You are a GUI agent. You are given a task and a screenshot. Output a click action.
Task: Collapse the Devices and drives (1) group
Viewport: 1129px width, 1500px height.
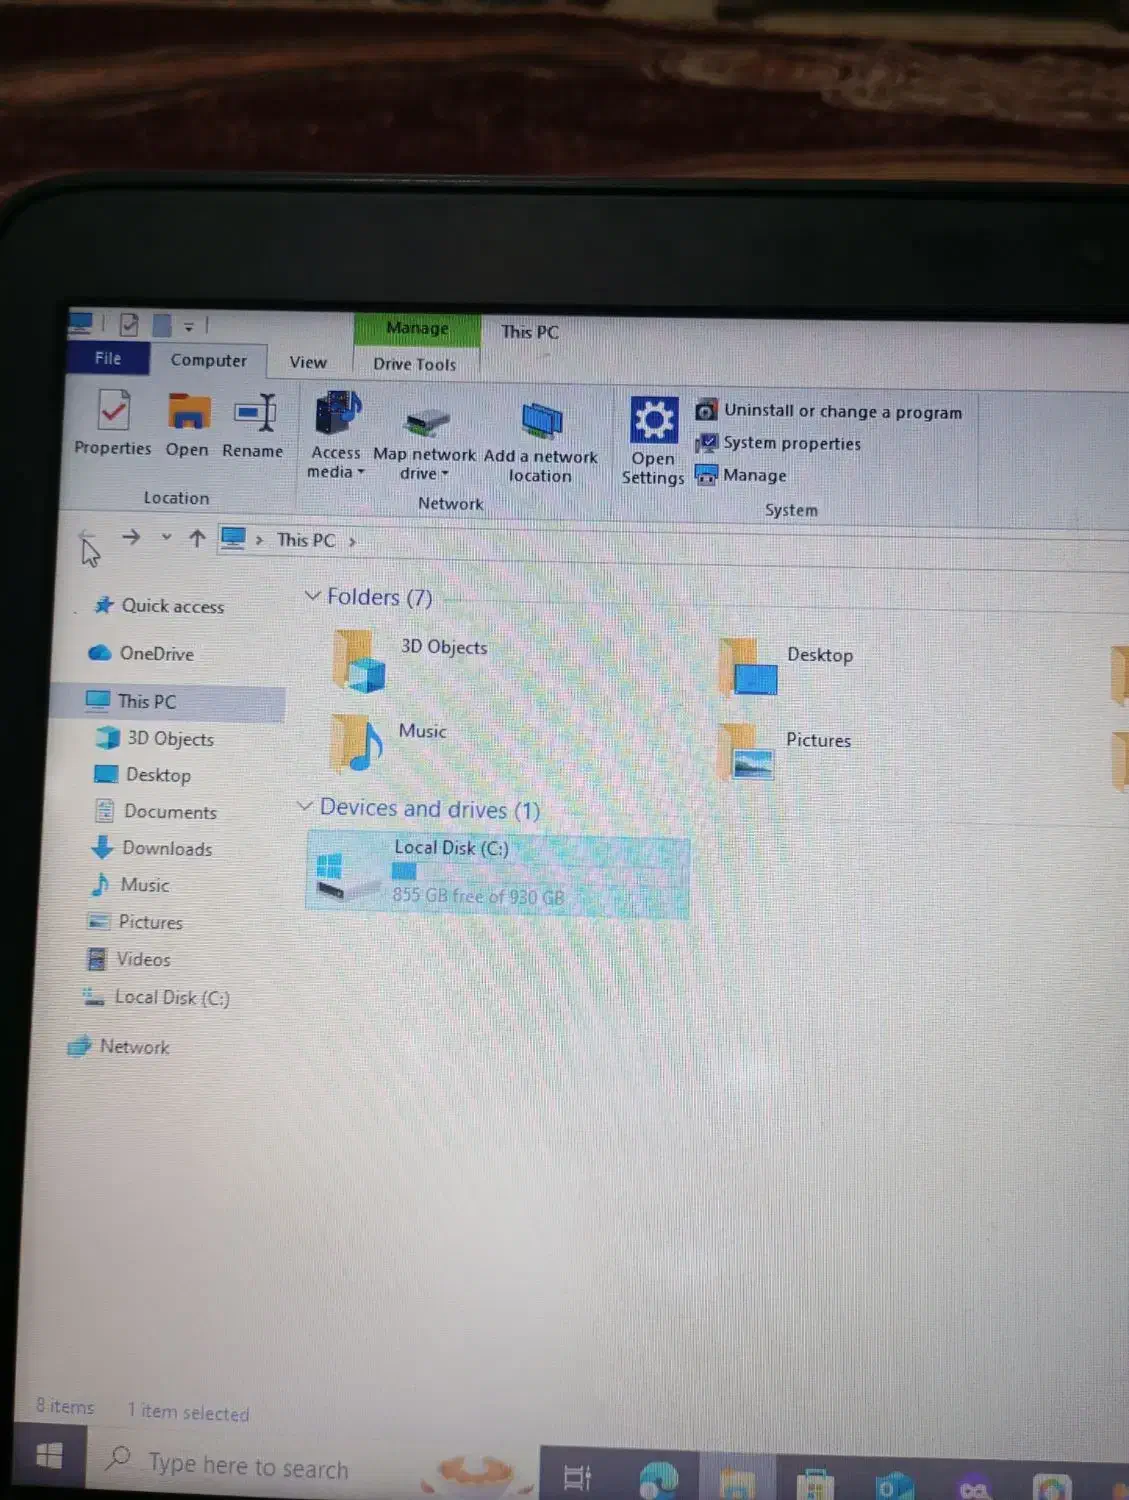[306, 806]
